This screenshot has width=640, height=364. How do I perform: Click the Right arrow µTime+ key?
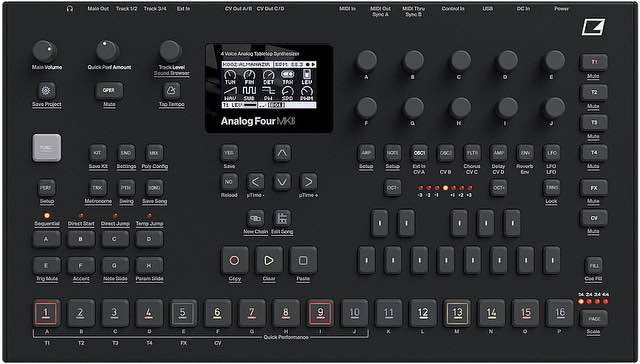click(x=309, y=182)
